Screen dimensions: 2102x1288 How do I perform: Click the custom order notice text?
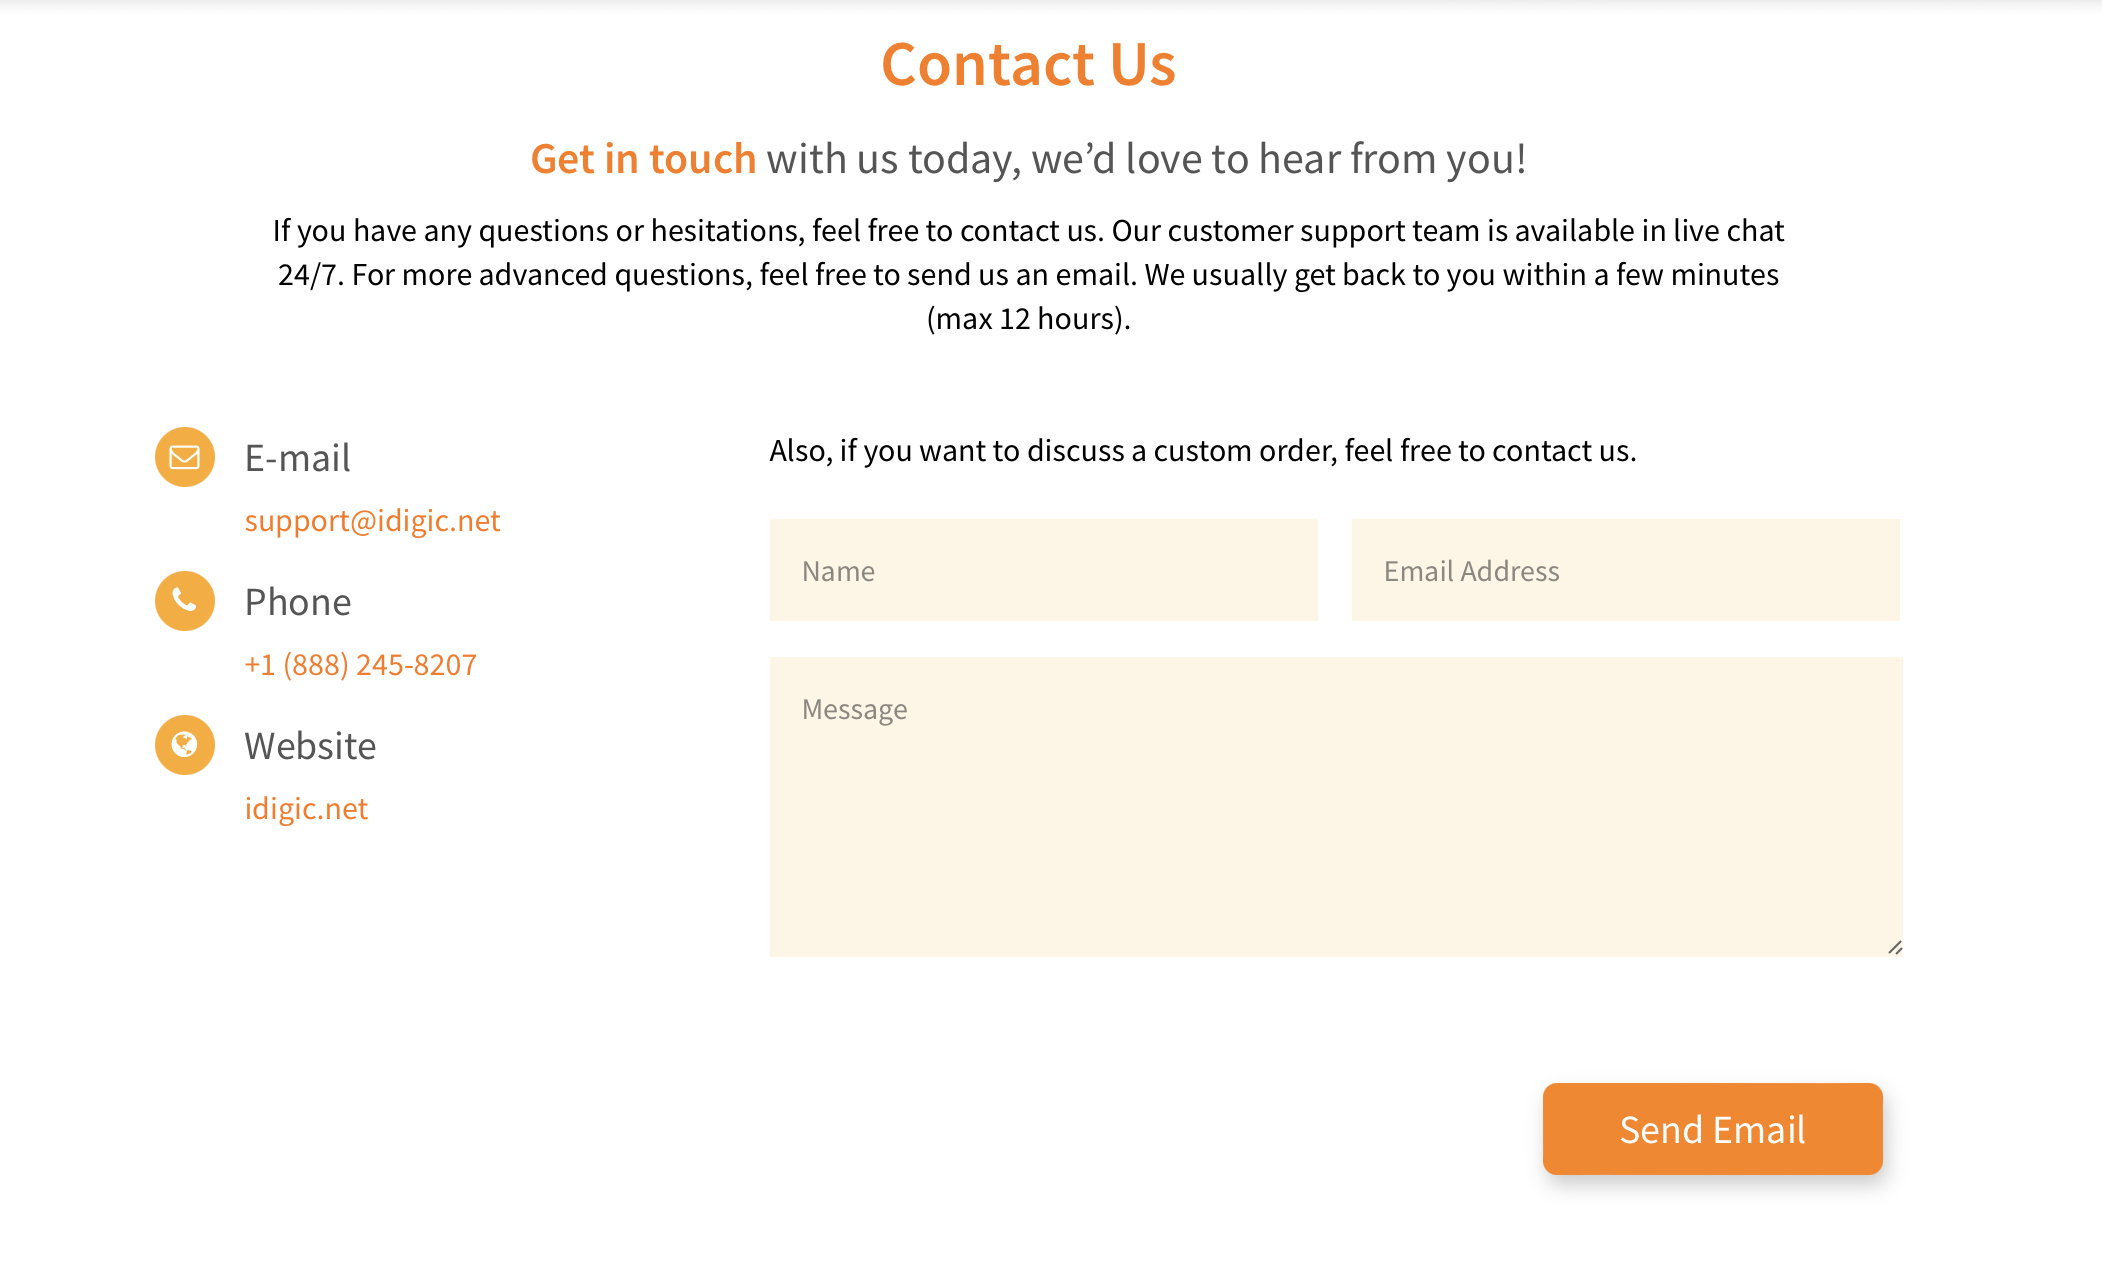pyautogui.click(x=1202, y=451)
